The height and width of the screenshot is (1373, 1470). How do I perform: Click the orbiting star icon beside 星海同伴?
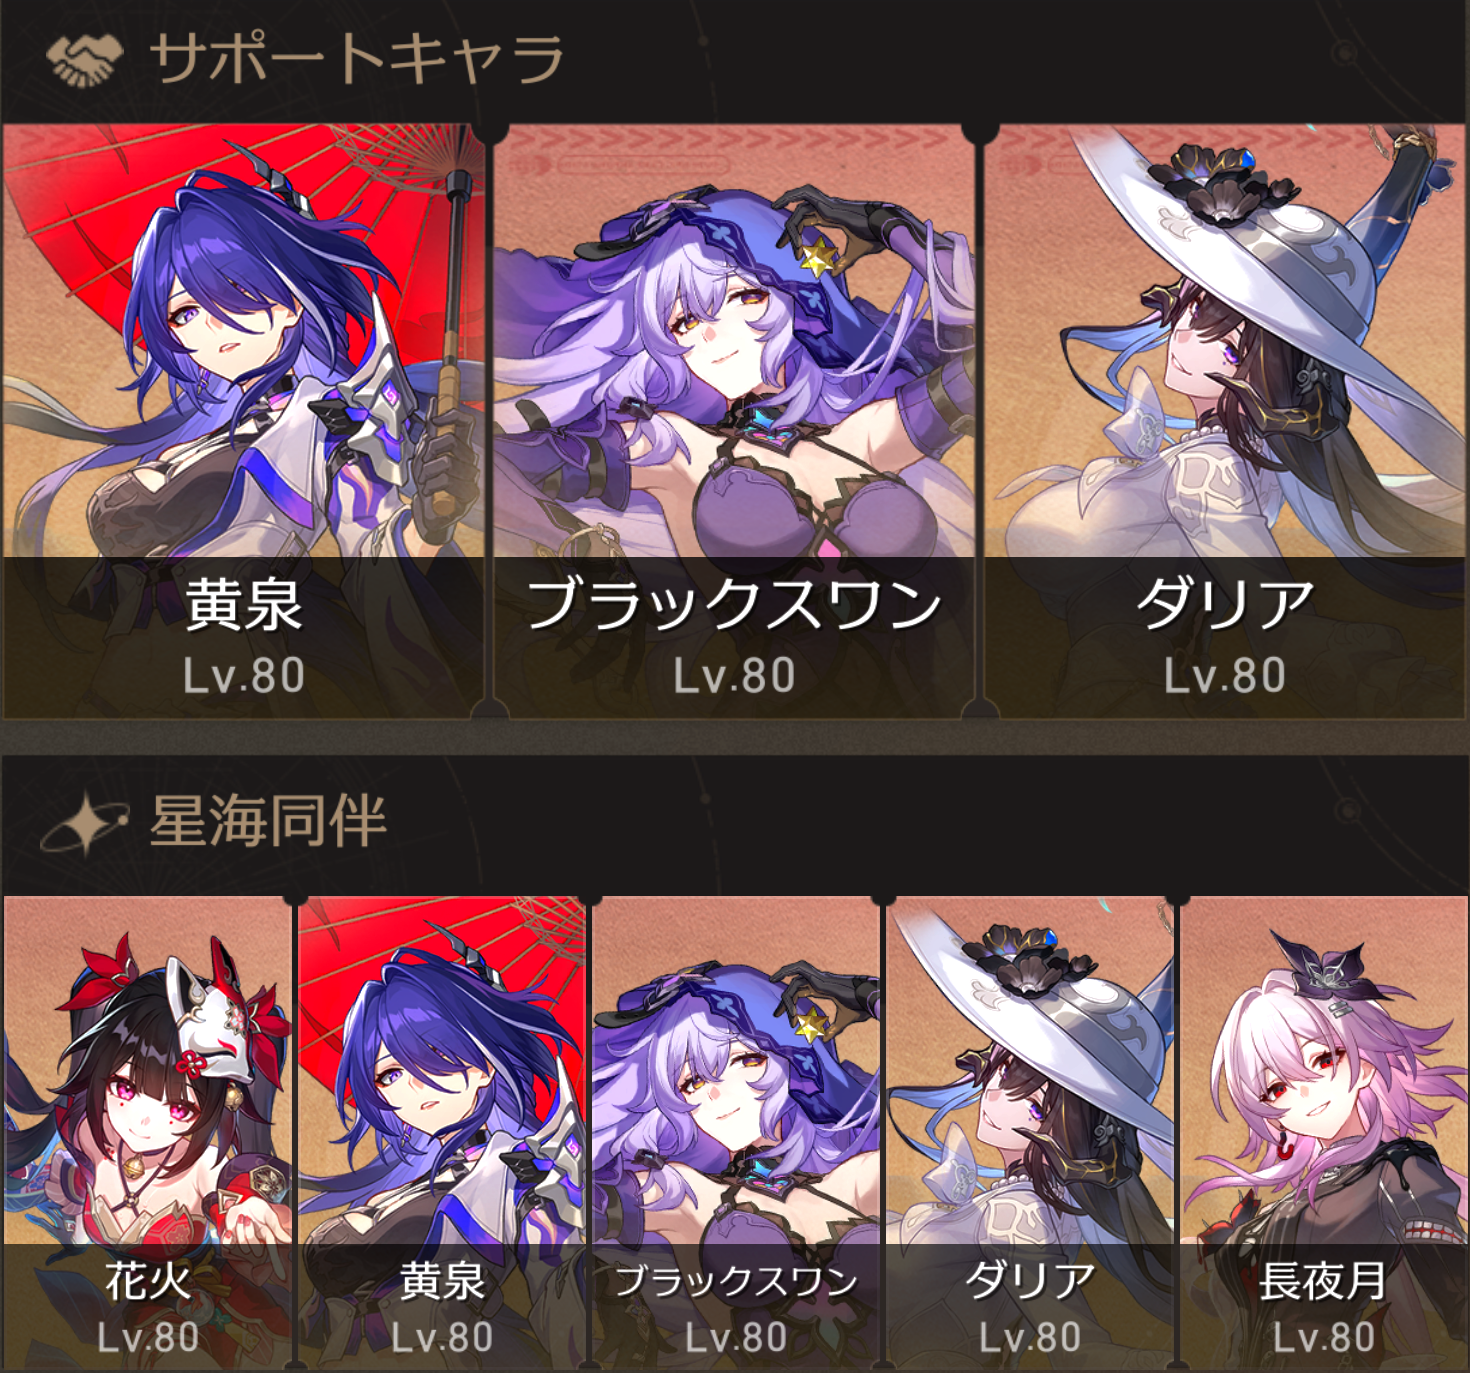click(x=84, y=823)
